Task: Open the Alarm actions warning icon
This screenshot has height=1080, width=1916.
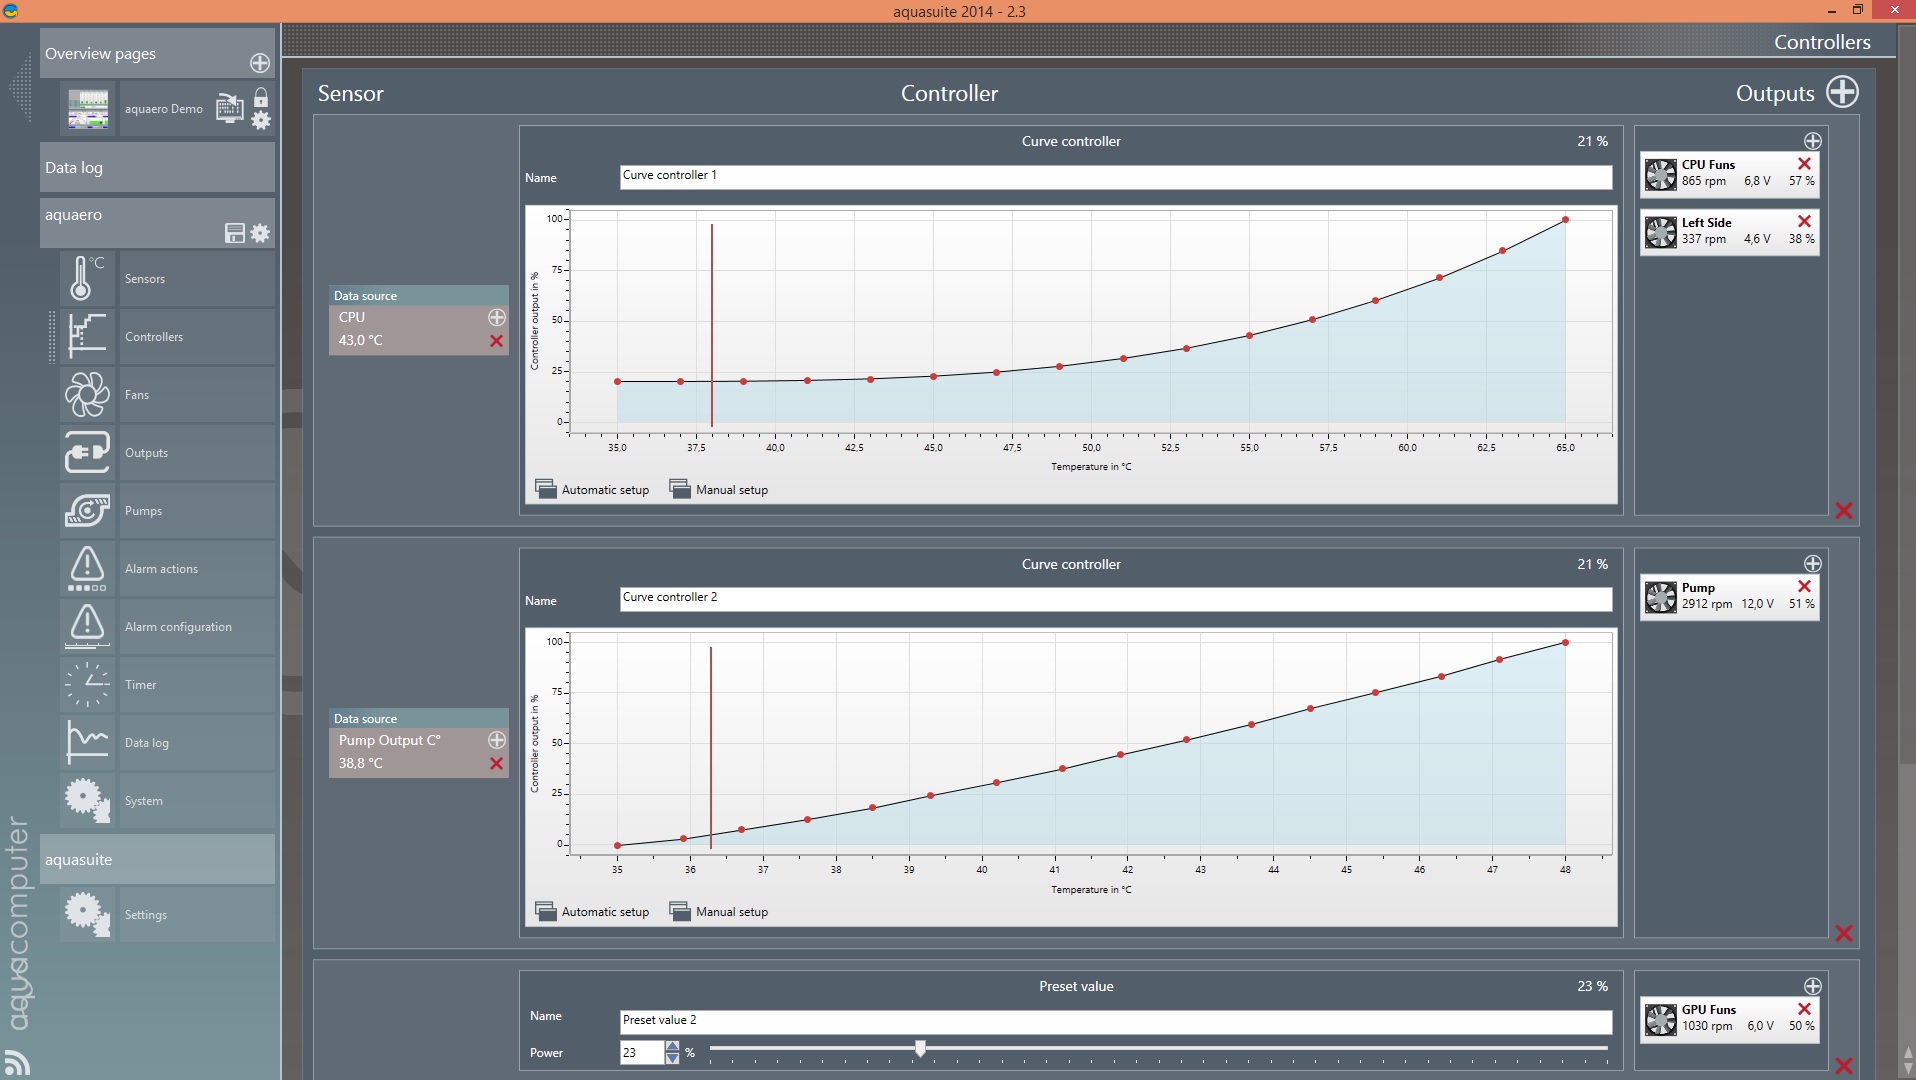Action: point(87,568)
